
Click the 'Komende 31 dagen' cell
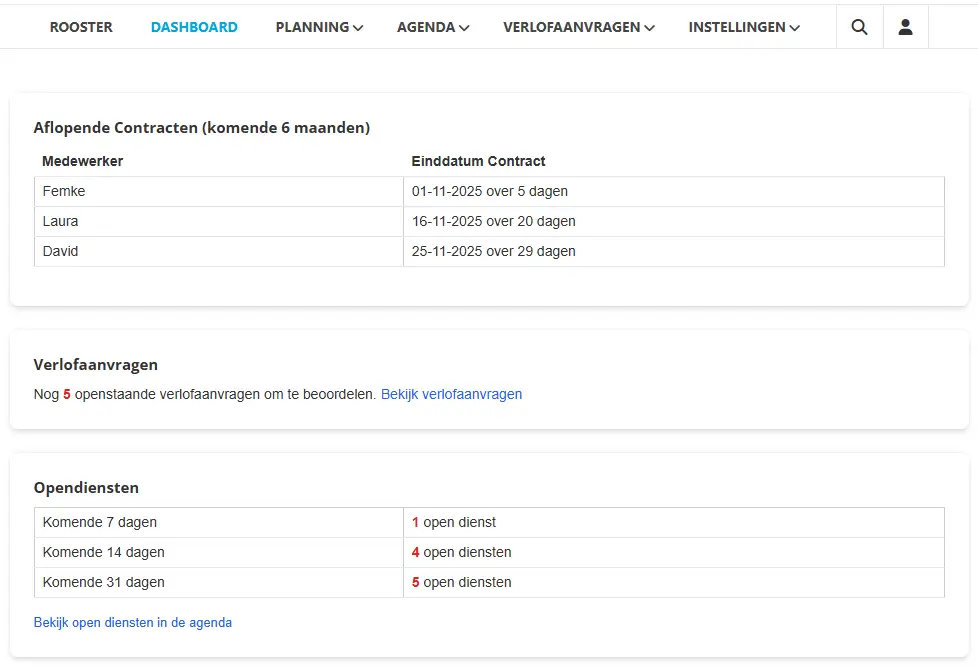pyautogui.click(x=103, y=582)
